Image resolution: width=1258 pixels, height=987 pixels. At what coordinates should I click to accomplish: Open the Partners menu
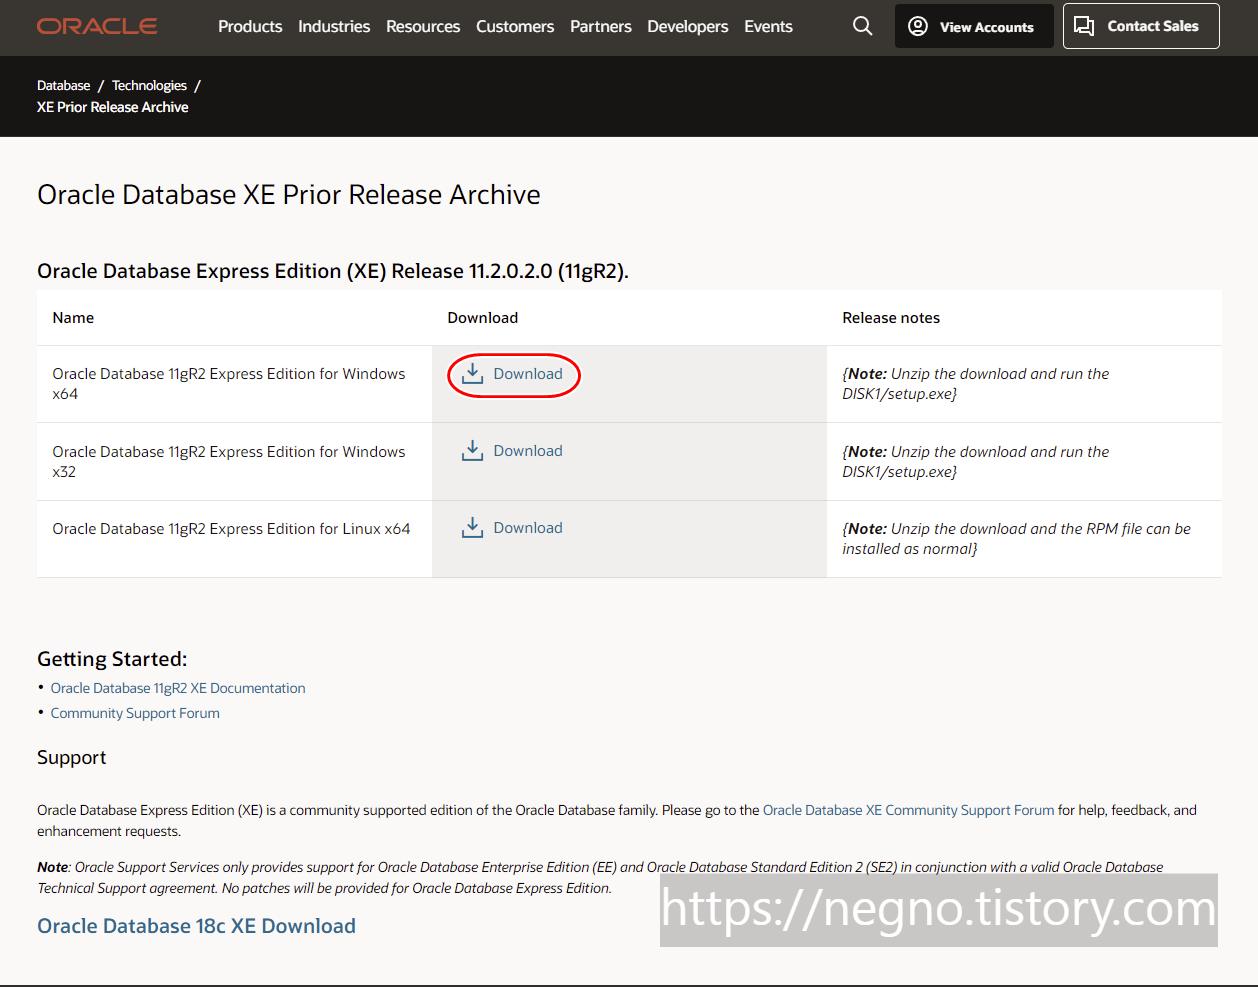click(x=601, y=26)
